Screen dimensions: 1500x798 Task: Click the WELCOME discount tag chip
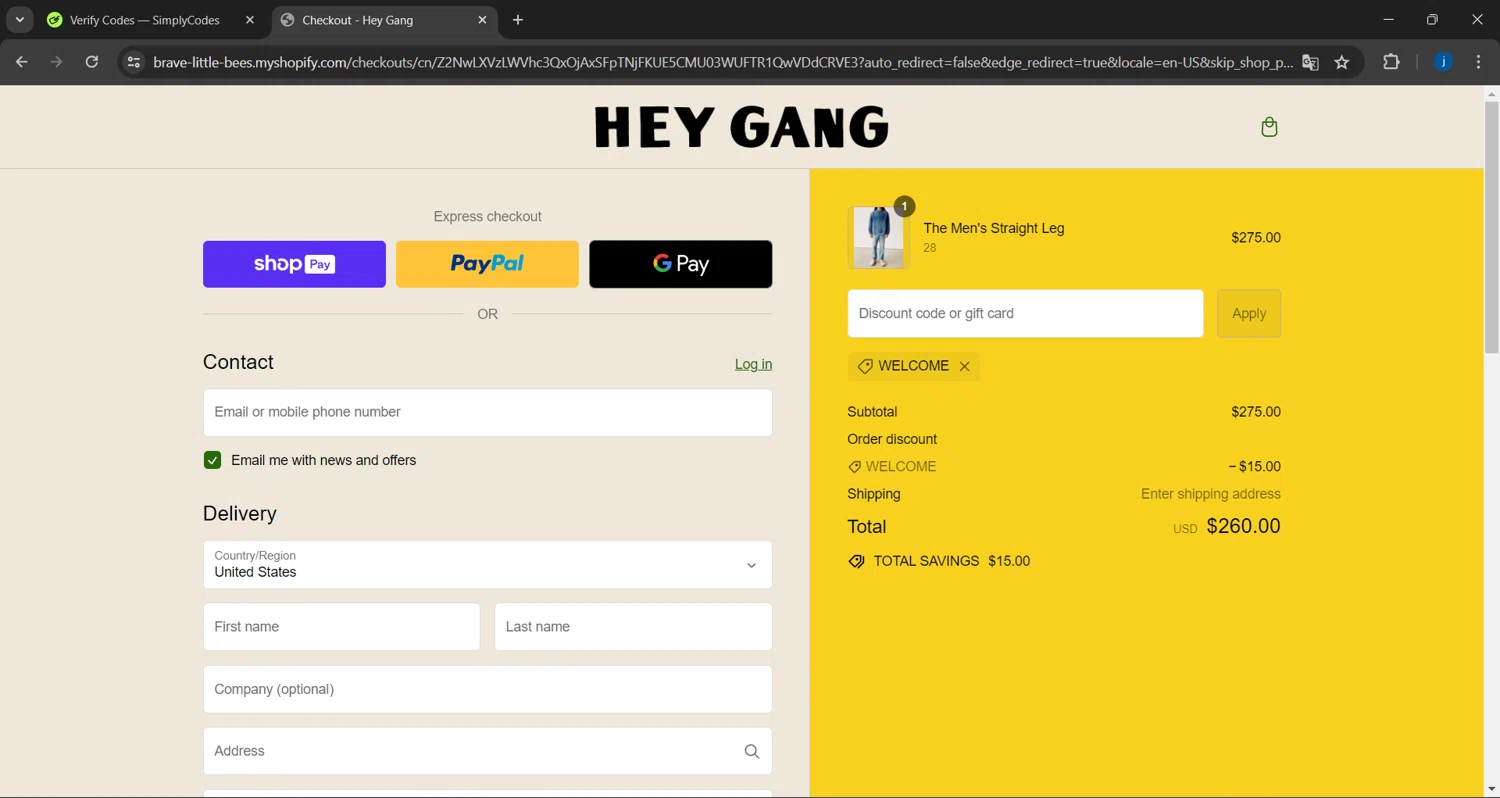tap(914, 366)
